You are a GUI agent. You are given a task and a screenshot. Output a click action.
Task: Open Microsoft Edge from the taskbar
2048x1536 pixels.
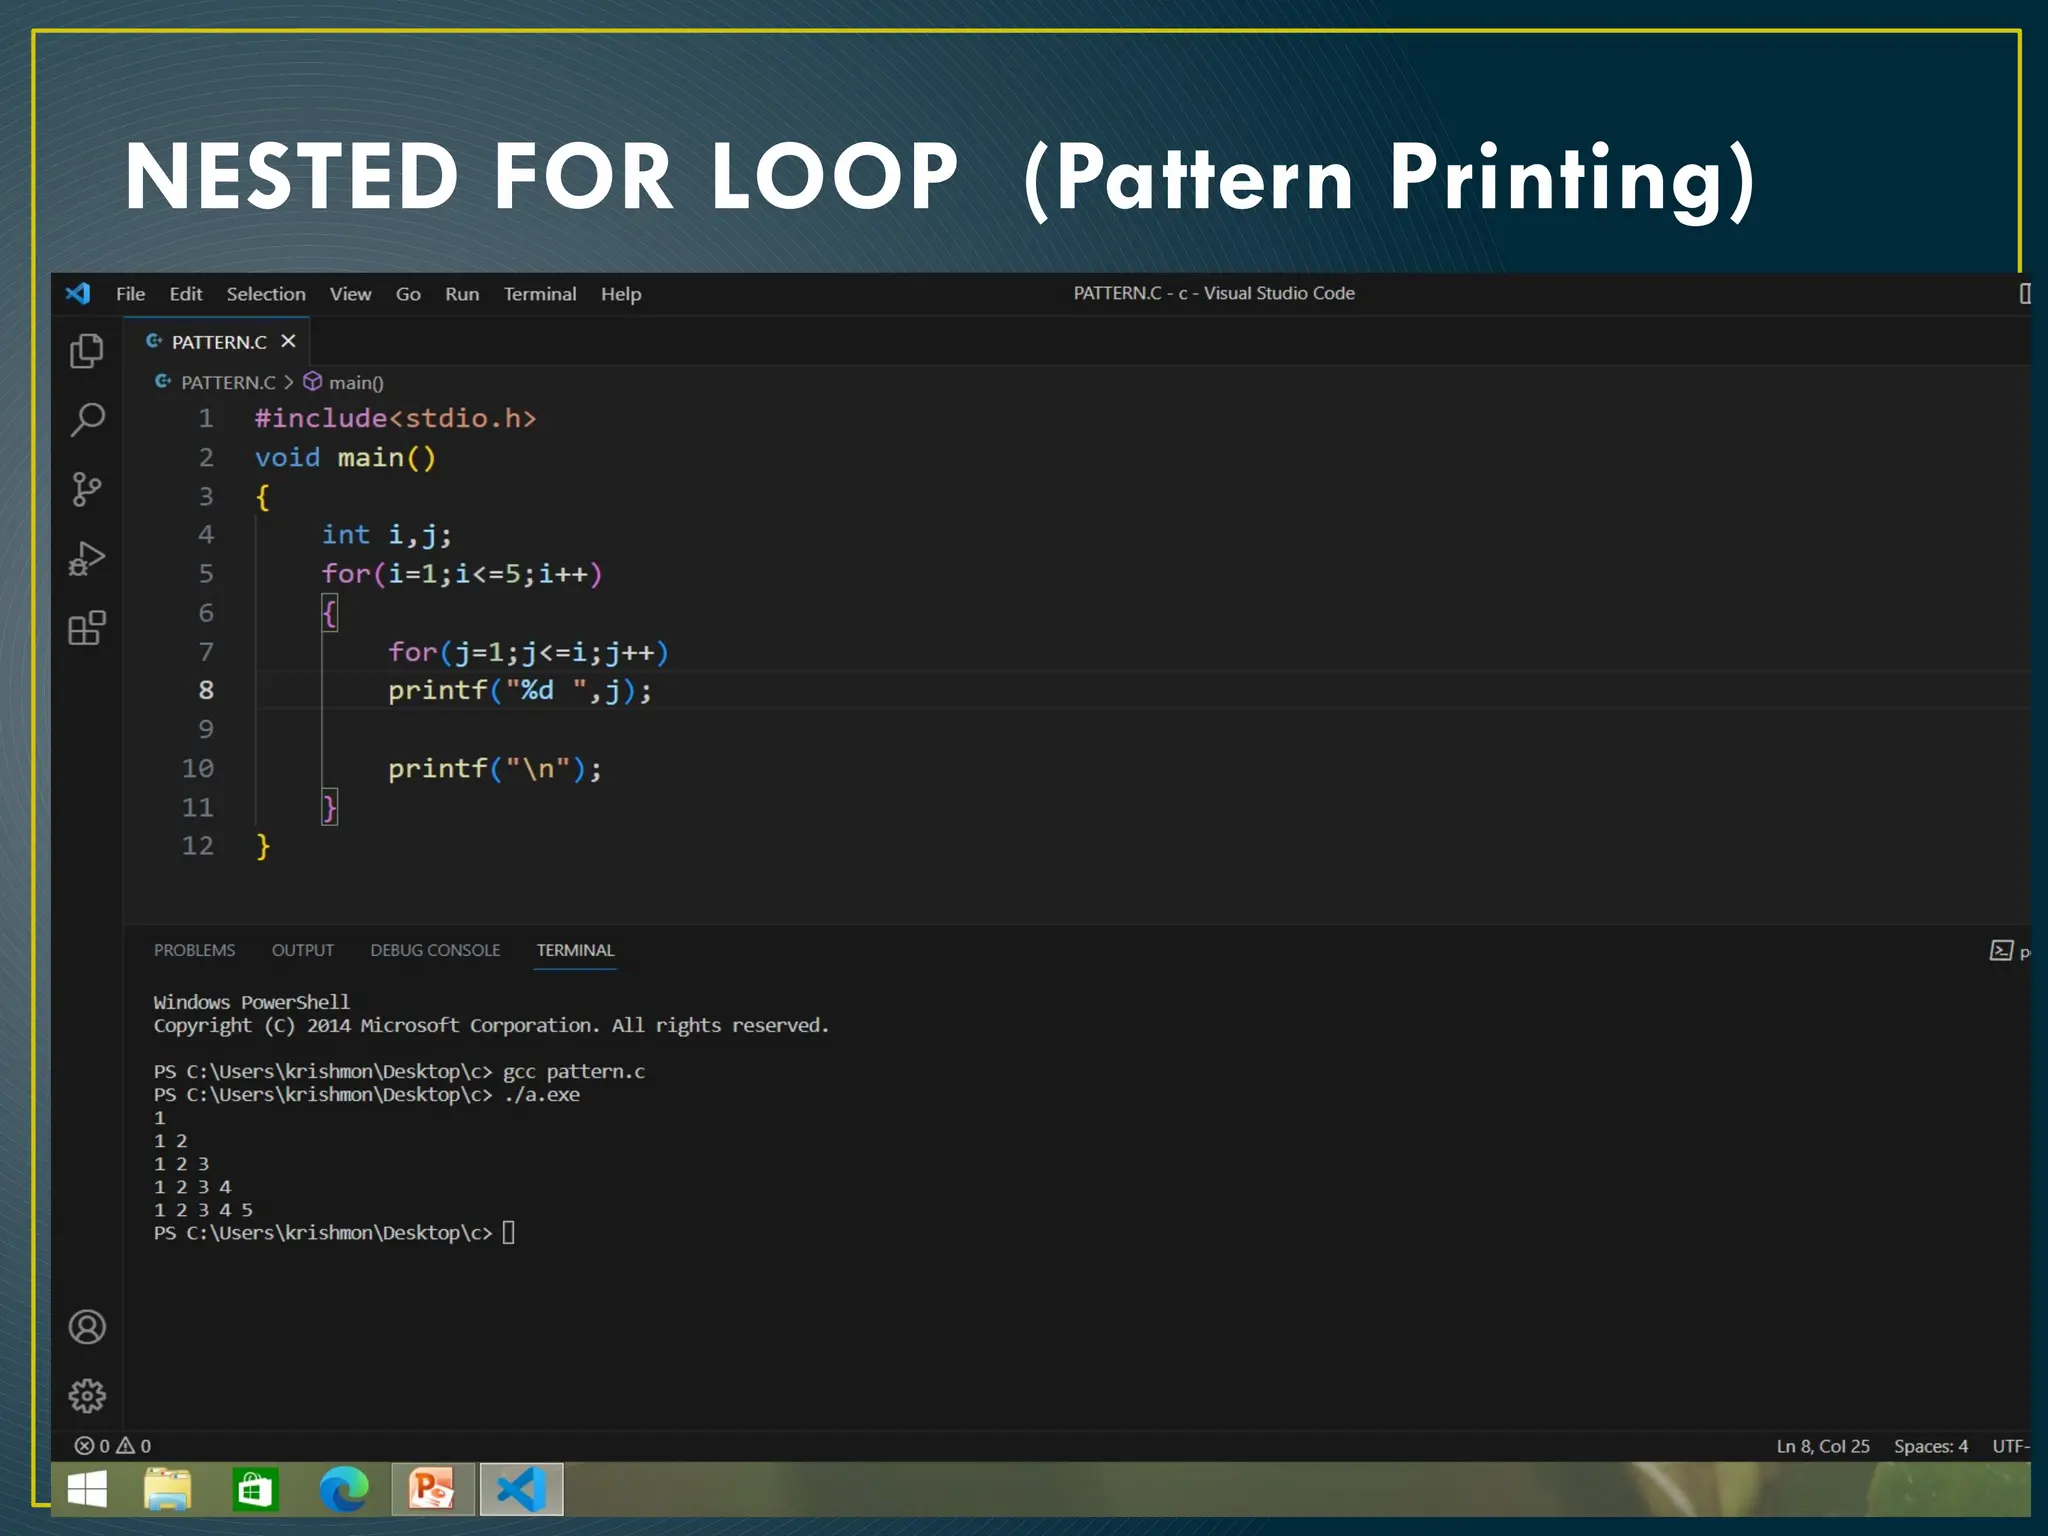click(x=343, y=1490)
